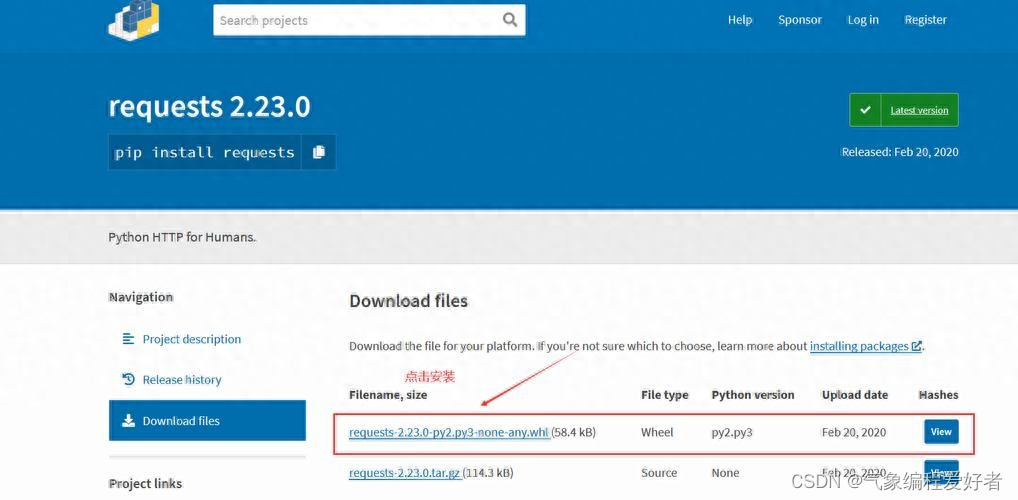Download requests-2.23.0.tar.gz source file
Image resolution: width=1018 pixels, height=500 pixels.
tap(405, 473)
